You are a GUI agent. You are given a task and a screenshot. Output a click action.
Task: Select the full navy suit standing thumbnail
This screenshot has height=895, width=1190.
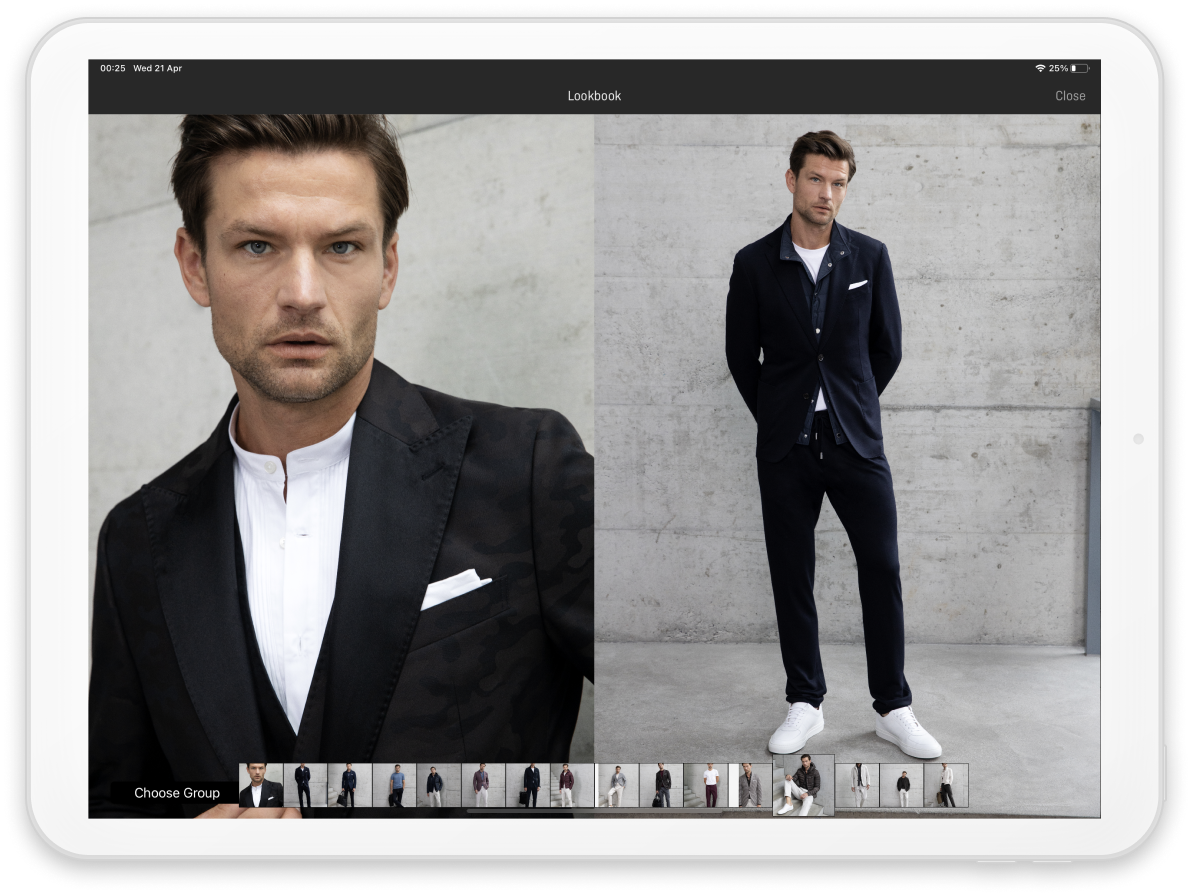[x=305, y=785]
